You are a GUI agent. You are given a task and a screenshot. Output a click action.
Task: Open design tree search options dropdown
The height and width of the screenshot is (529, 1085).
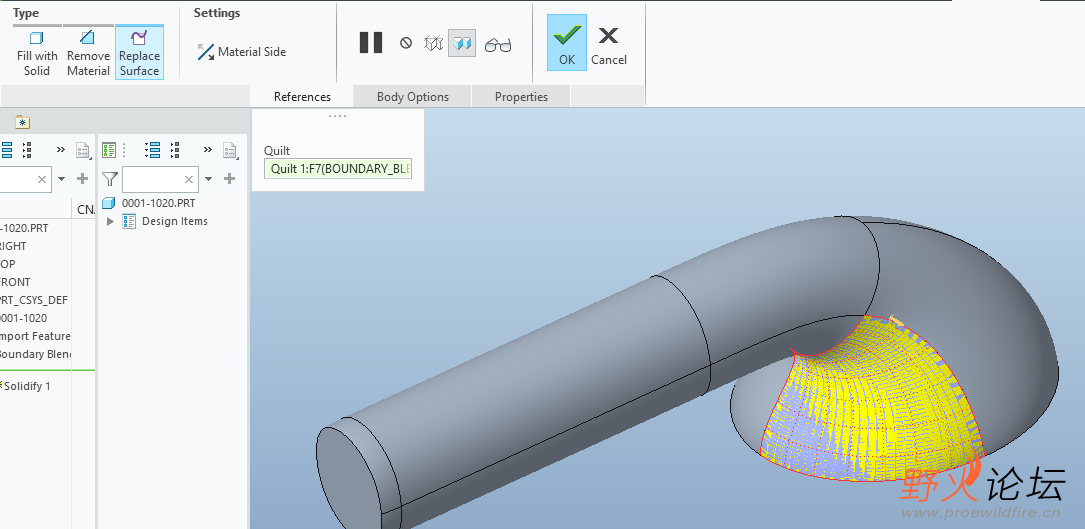[x=209, y=179]
